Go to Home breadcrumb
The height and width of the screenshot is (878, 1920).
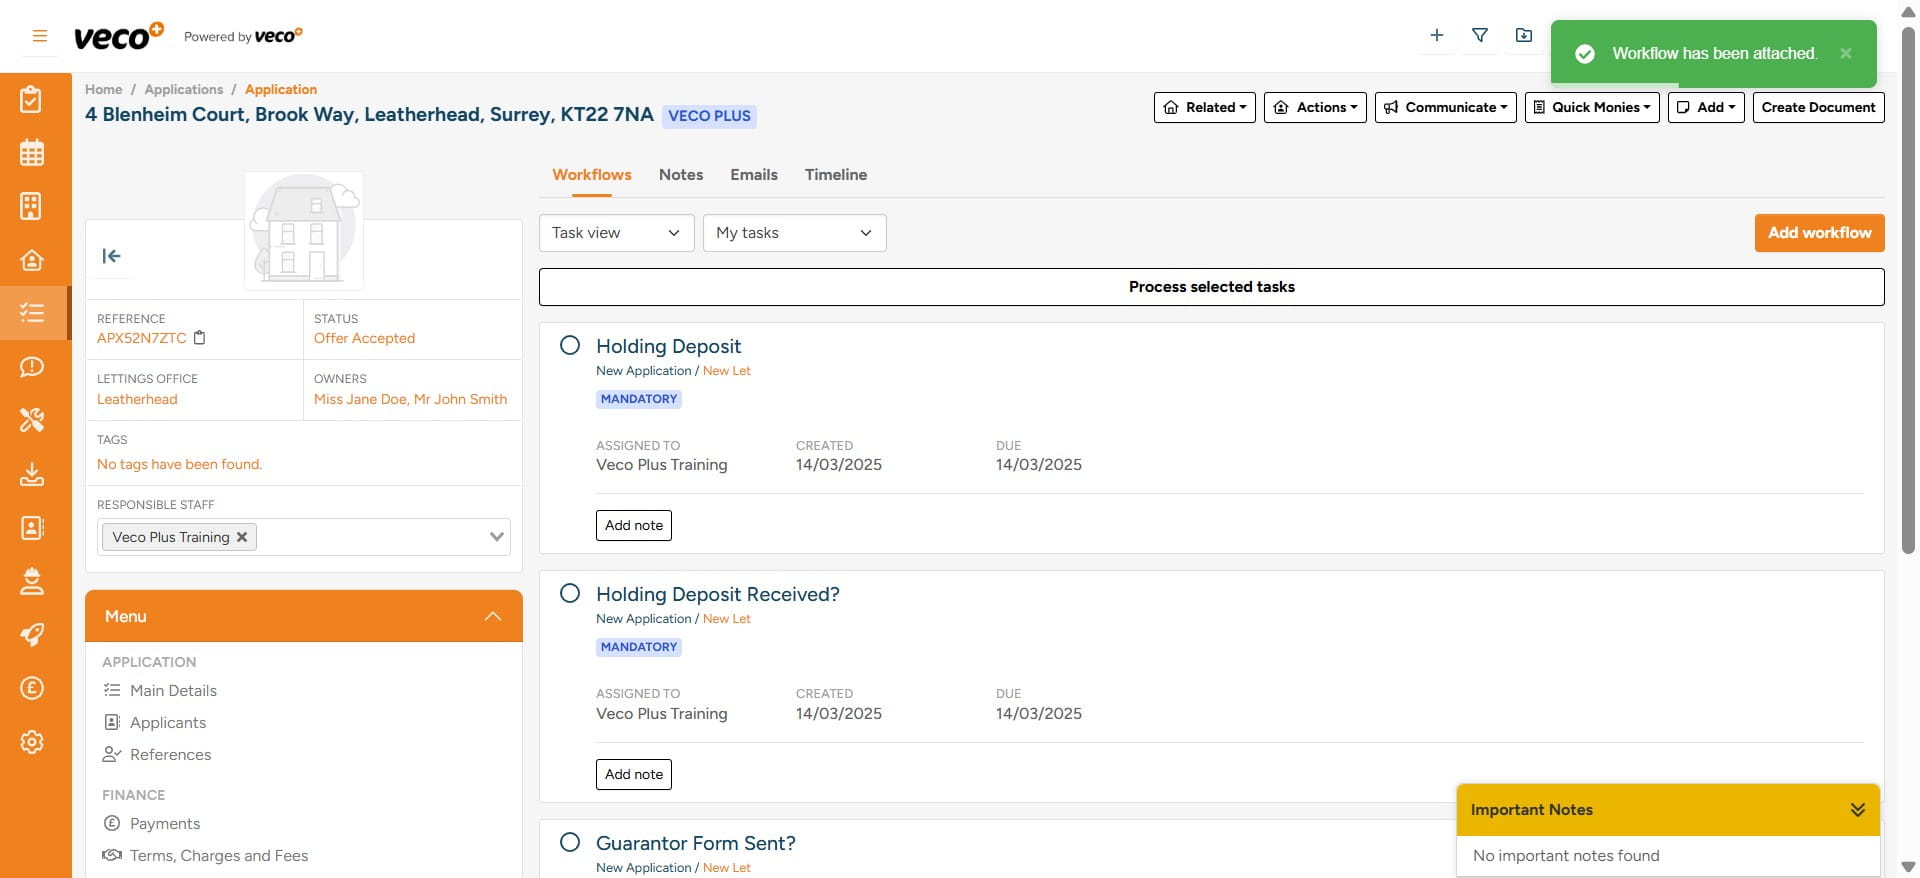click(x=104, y=89)
